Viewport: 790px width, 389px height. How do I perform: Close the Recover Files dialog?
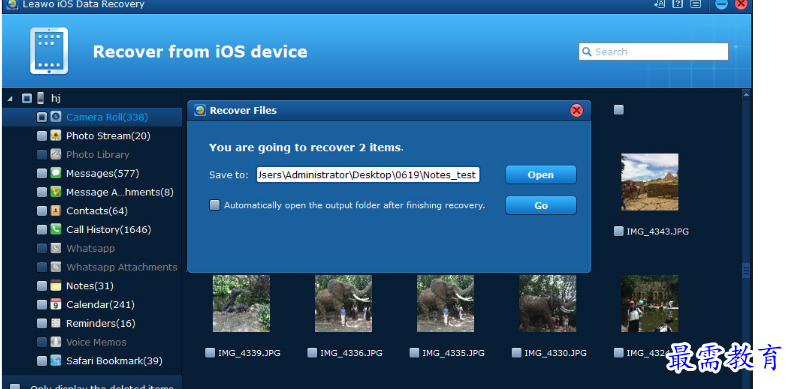tap(576, 110)
